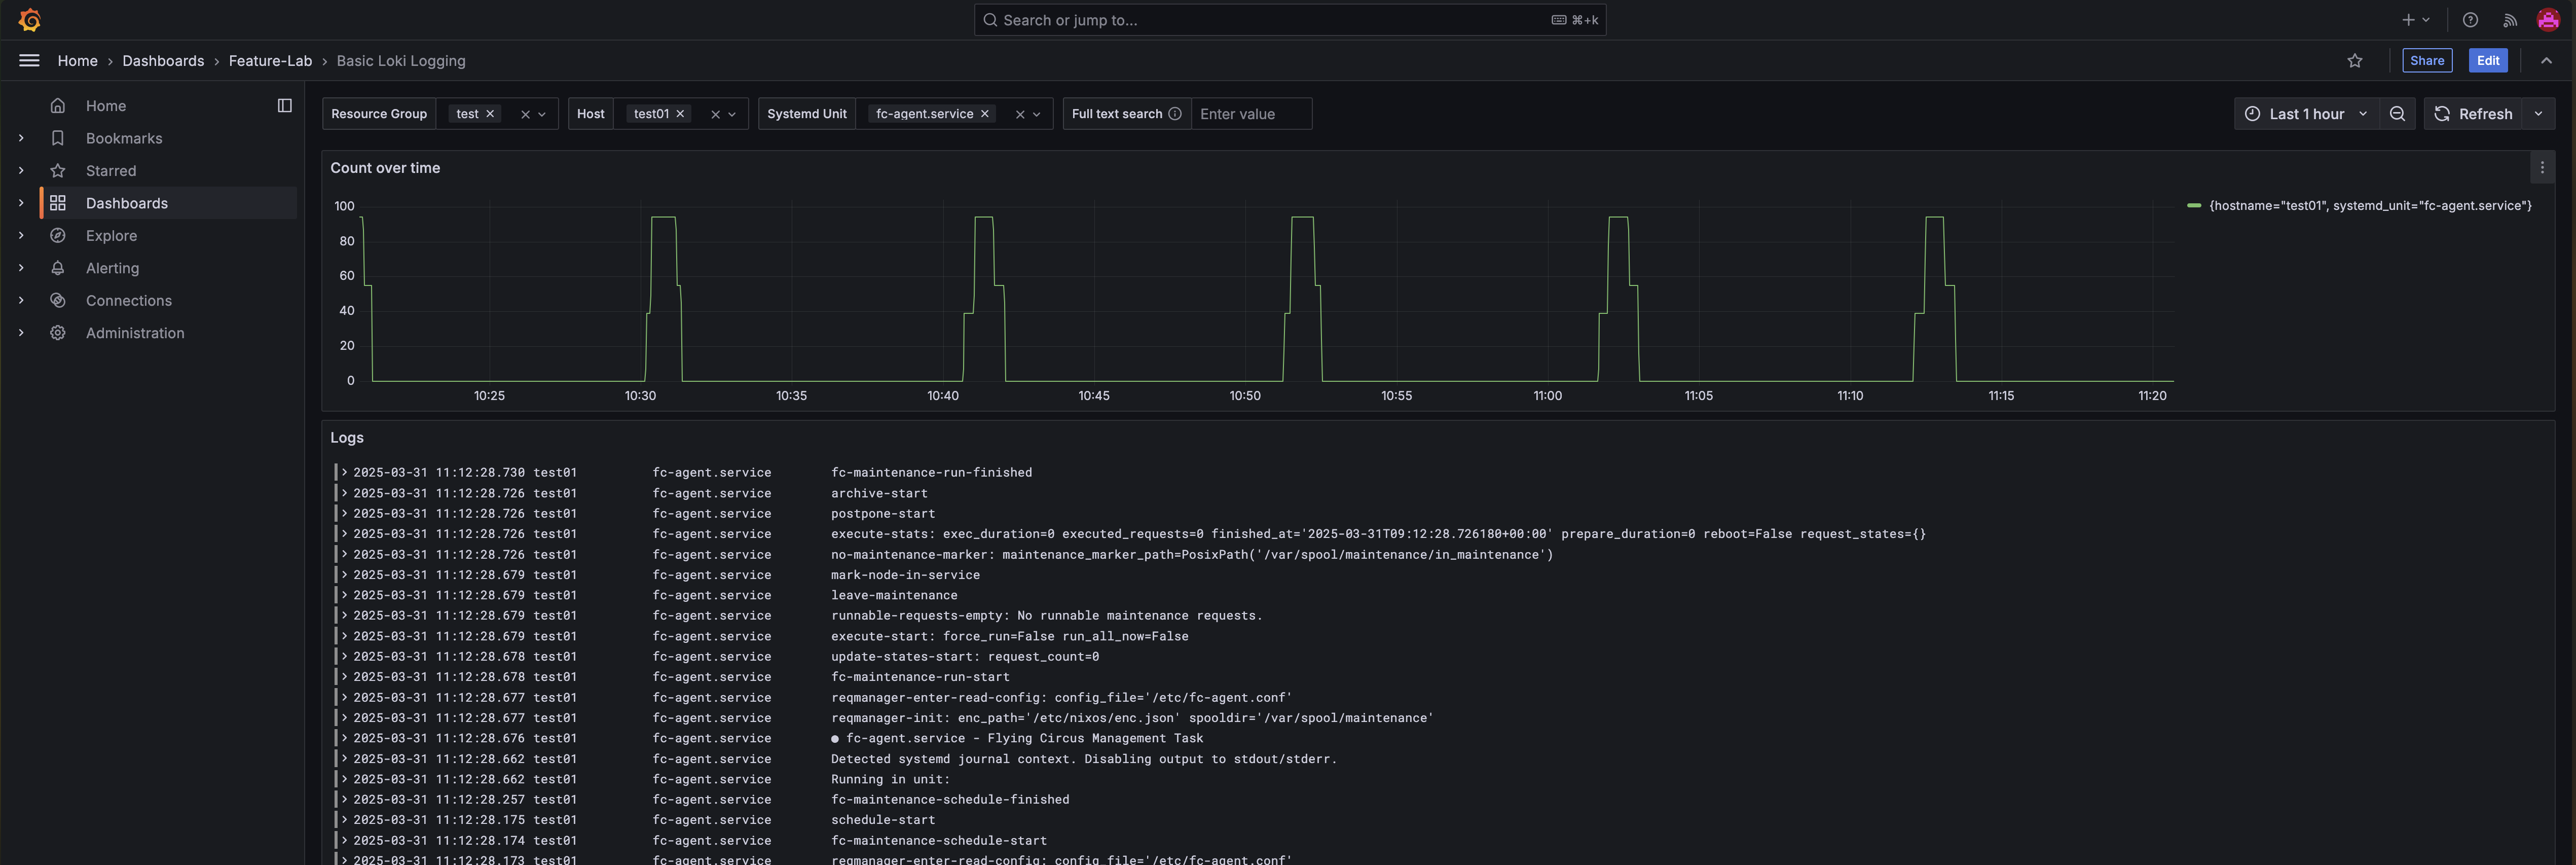This screenshot has height=865, width=2576.
Task: Star this dashboard as favorite
Action: [x=2354, y=61]
